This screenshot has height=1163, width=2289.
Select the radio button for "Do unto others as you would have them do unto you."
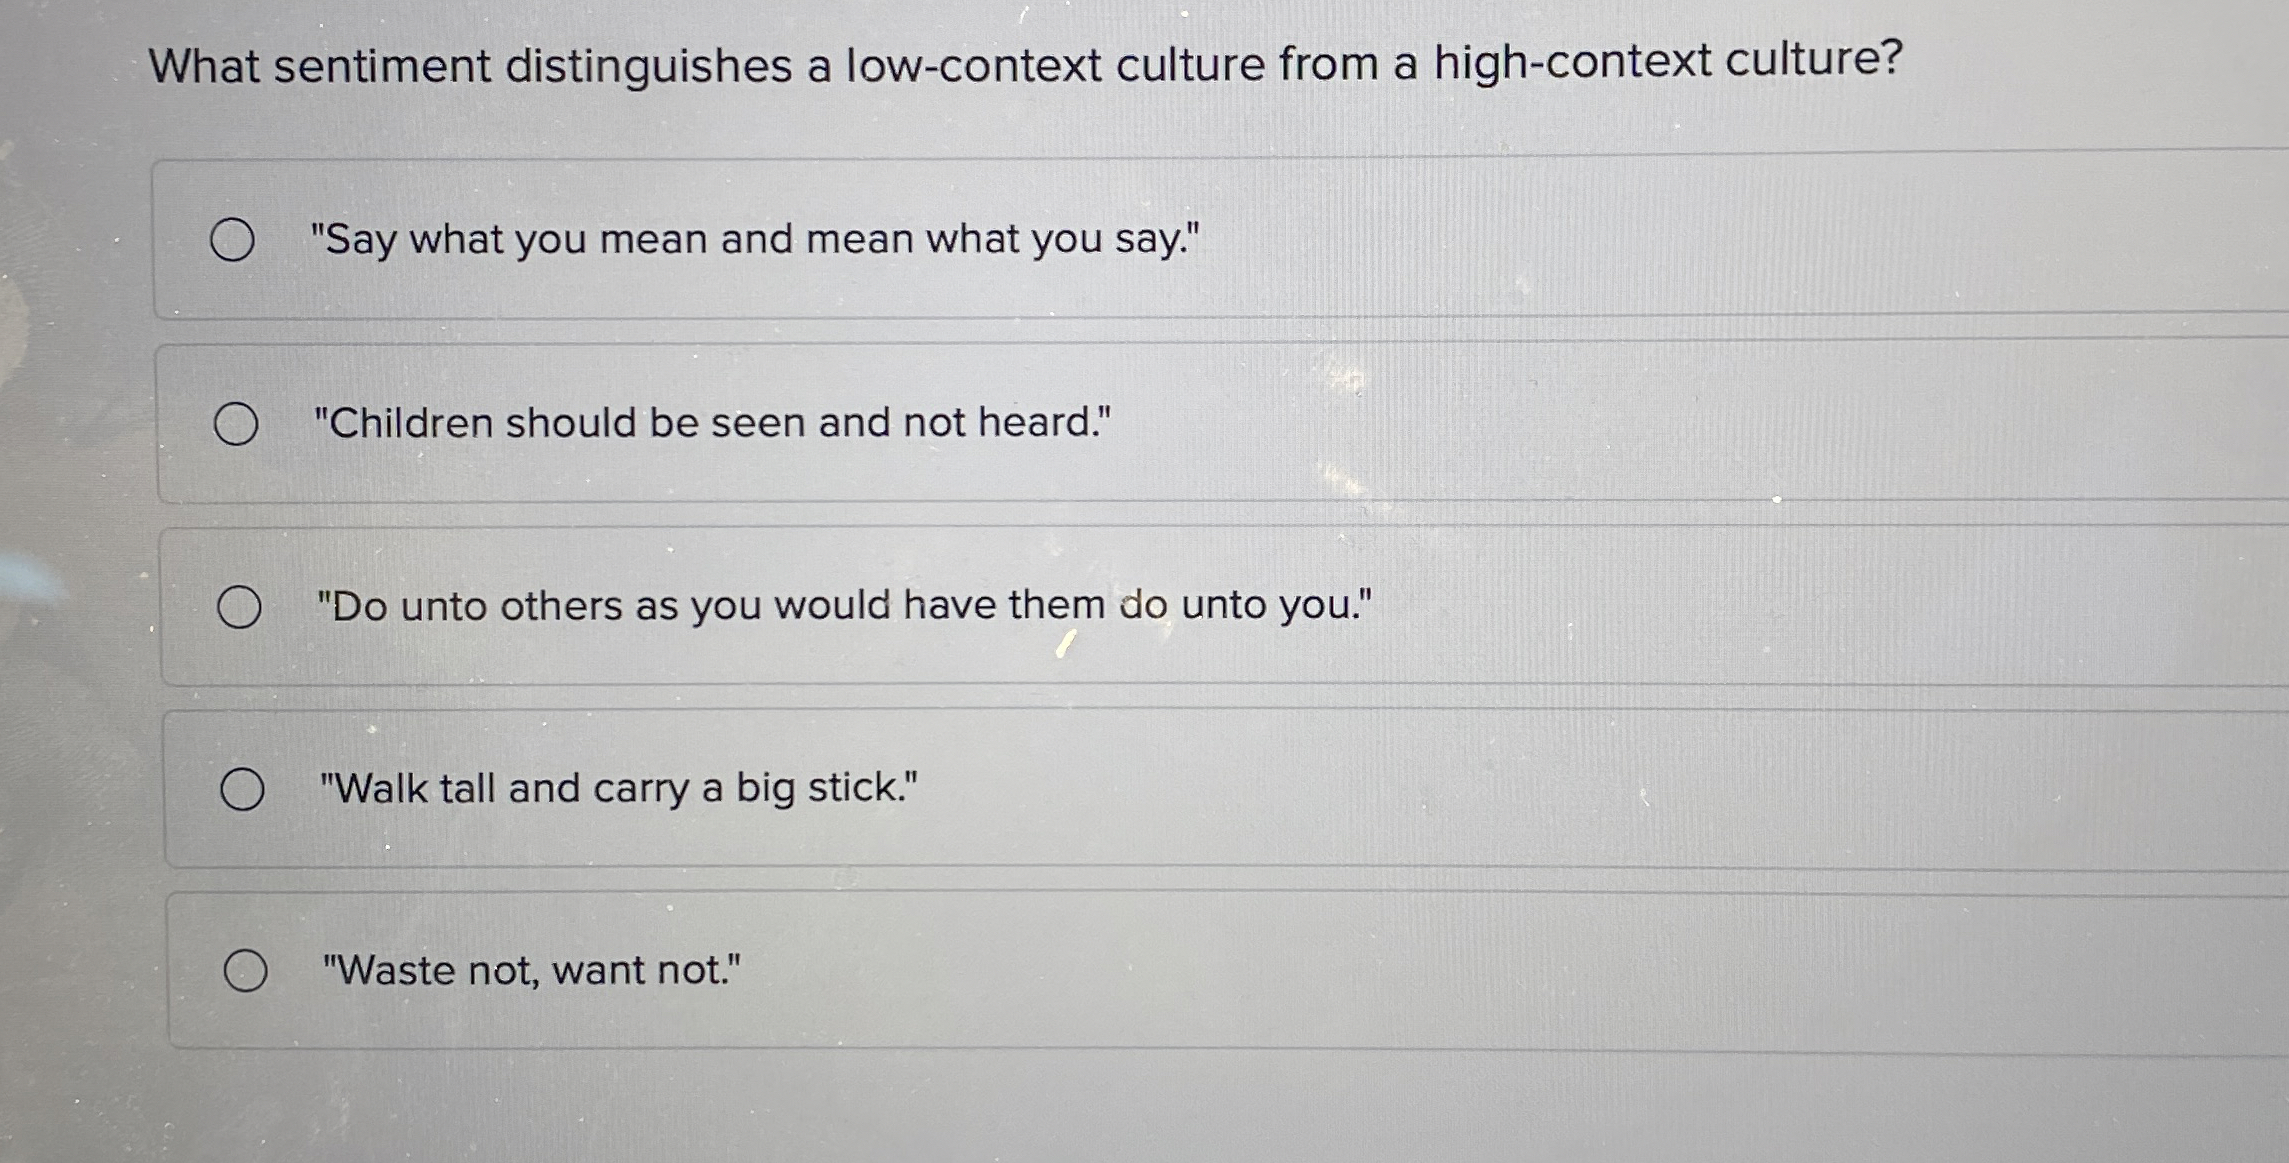240,604
